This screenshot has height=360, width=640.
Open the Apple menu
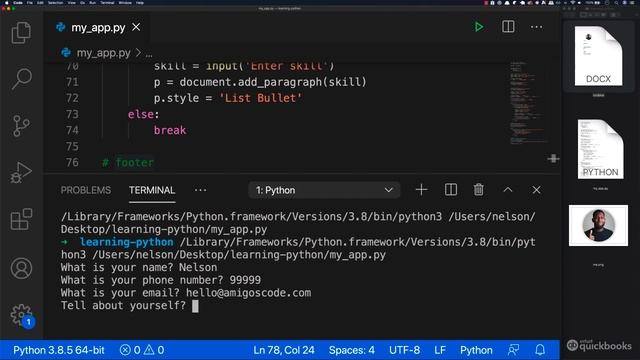point(7,2)
